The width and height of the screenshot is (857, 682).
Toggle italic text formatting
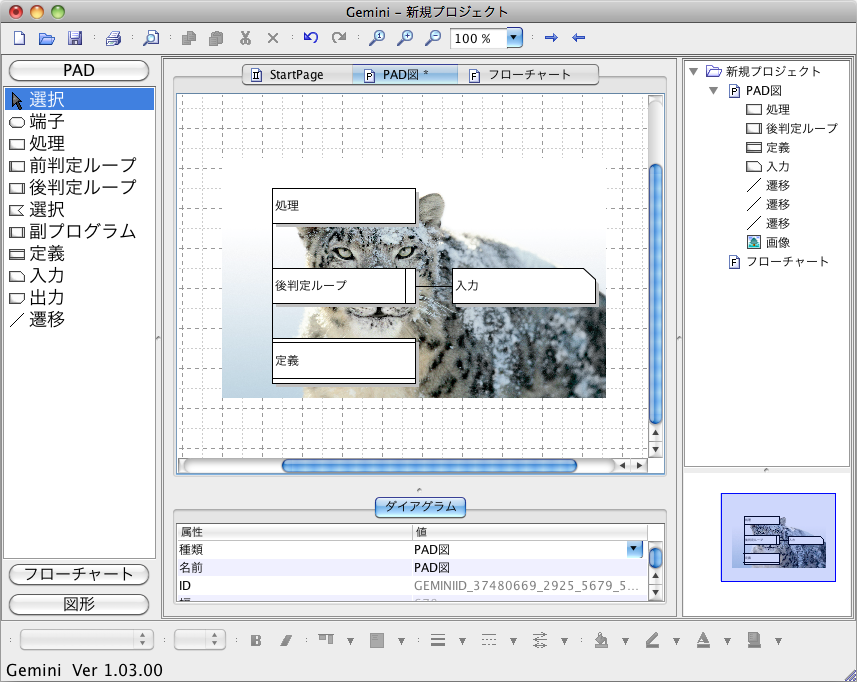point(285,640)
